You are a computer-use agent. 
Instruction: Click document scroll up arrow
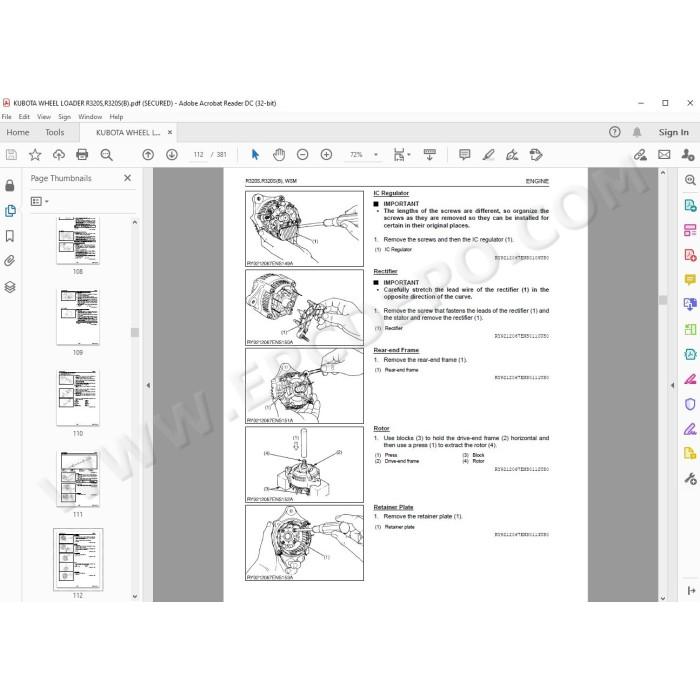(x=663, y=173)
